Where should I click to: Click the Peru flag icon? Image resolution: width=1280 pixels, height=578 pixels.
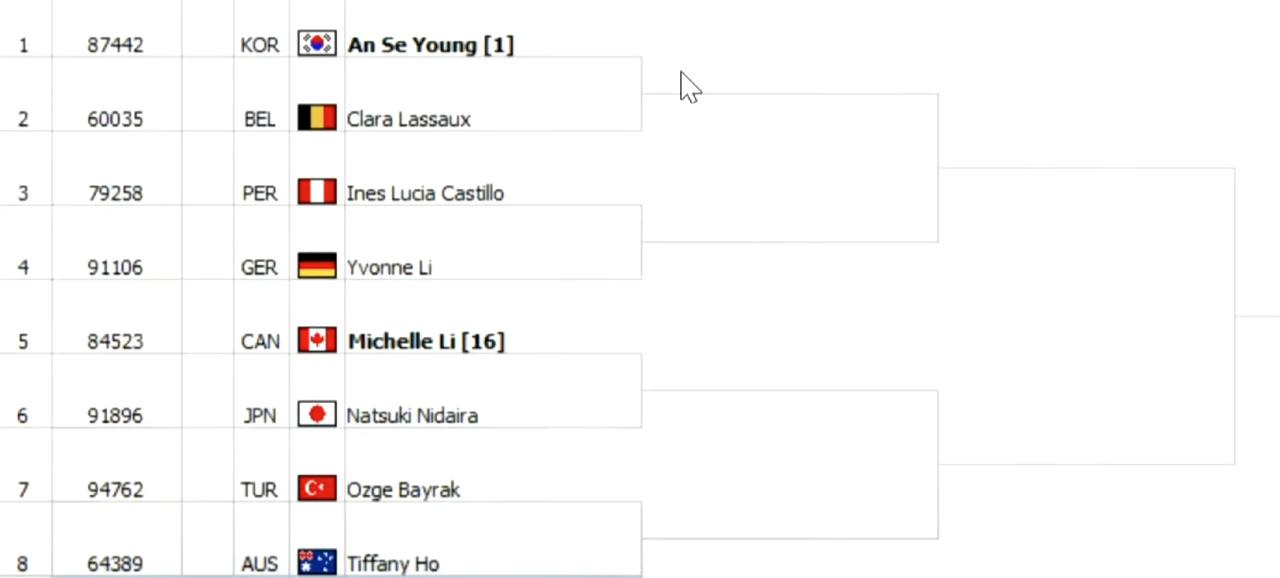point(317,192)
